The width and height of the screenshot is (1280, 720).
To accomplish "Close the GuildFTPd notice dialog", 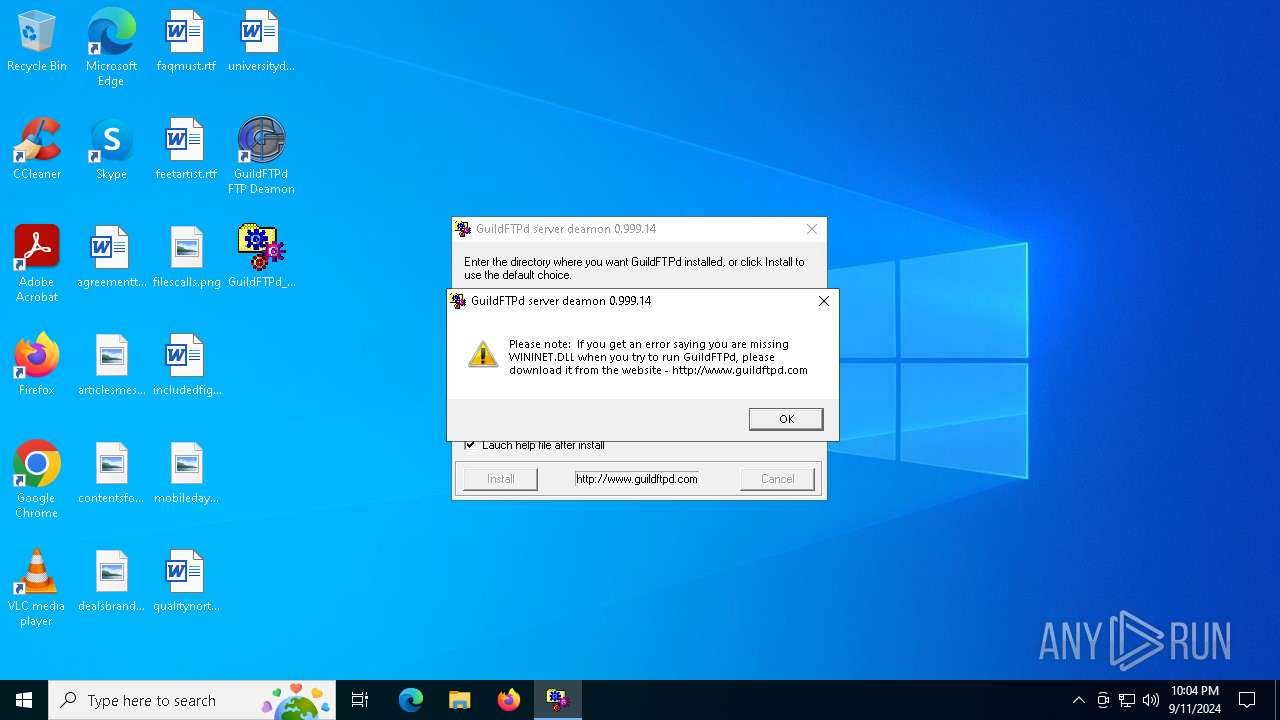I will pos(824,301).
